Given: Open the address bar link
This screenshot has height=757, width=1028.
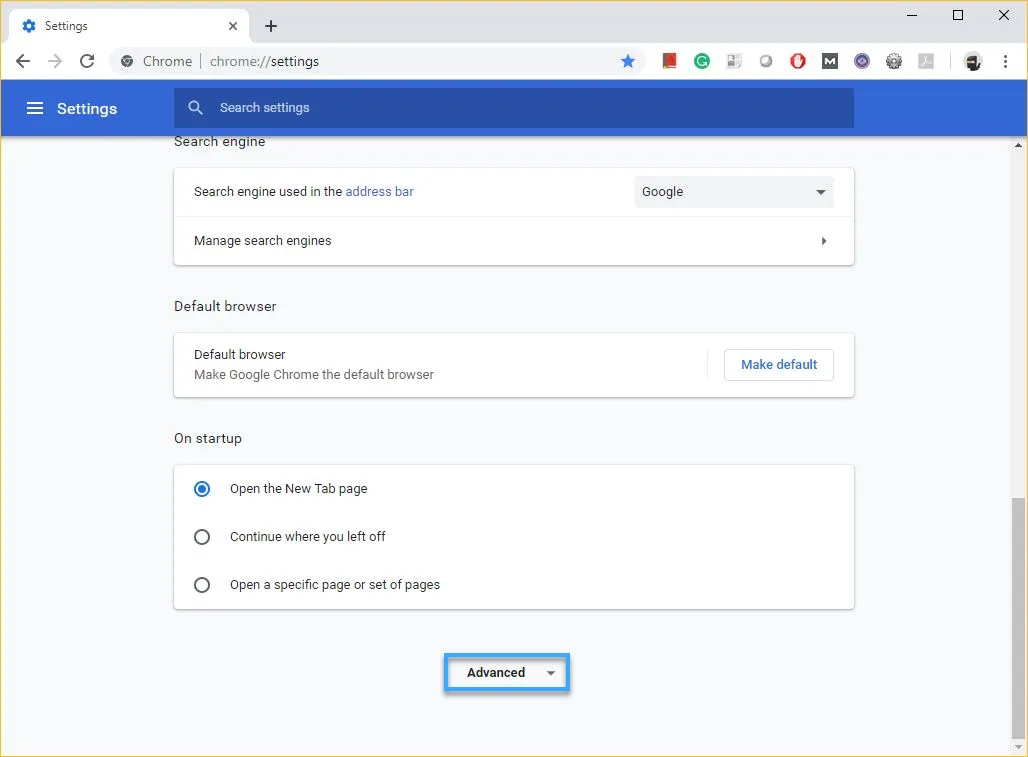Looking at the screenshot, I should pos(379,191).
